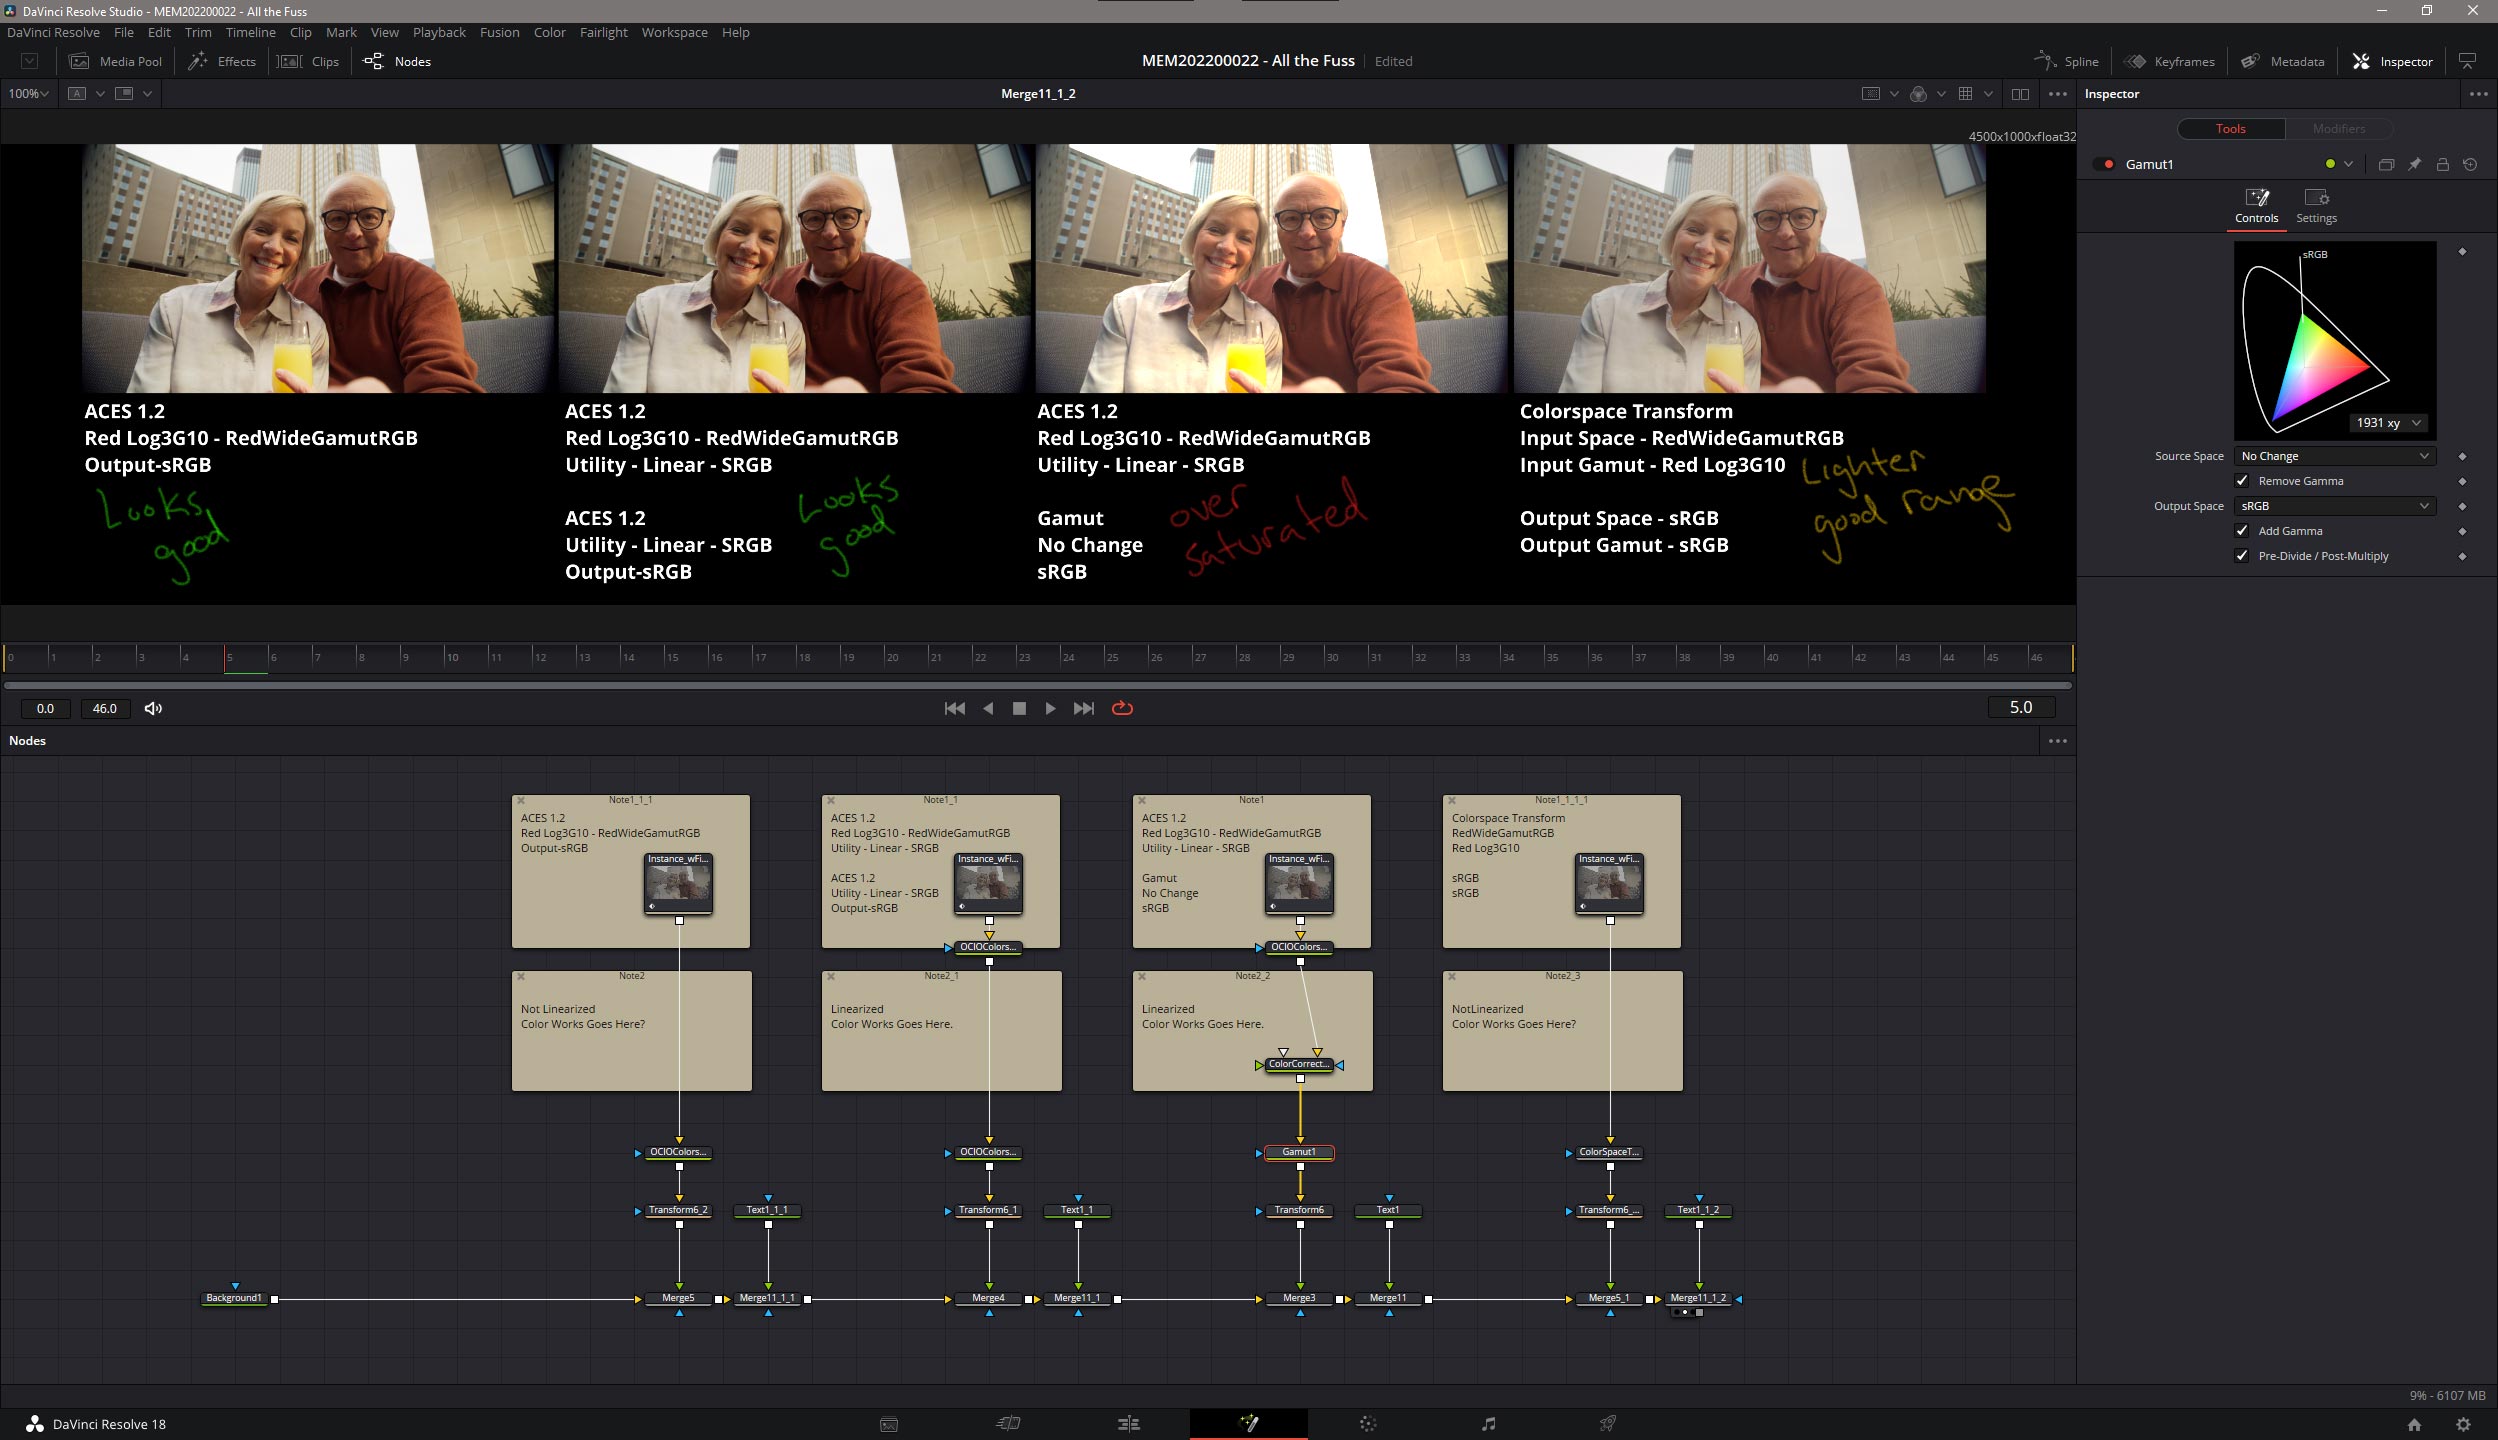Click keyframe diamond beside Source Space
This screenshot has height=1440, width=2498.
coord(2462,456)
